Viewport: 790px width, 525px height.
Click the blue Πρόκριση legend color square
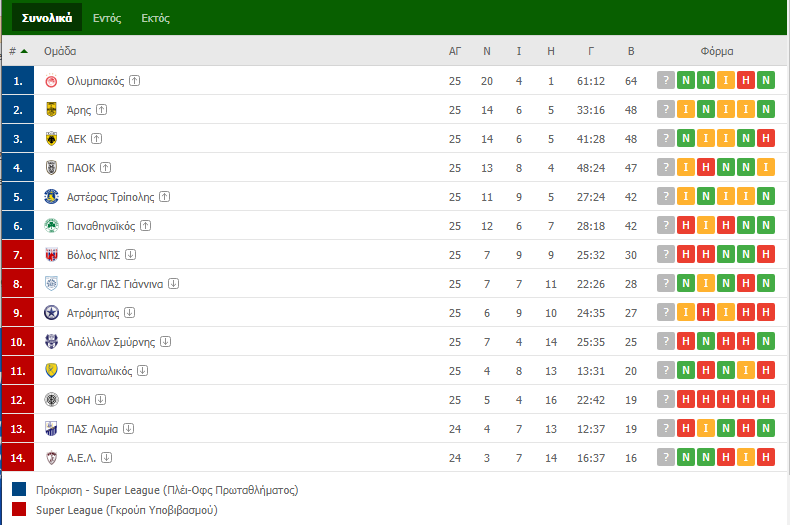[x=19, y=489]
